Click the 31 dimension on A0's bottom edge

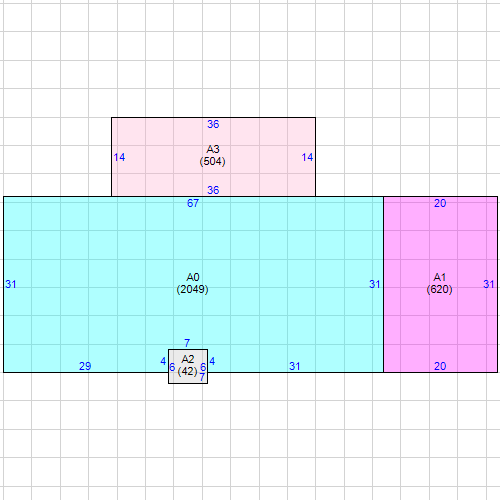[295, 366]
